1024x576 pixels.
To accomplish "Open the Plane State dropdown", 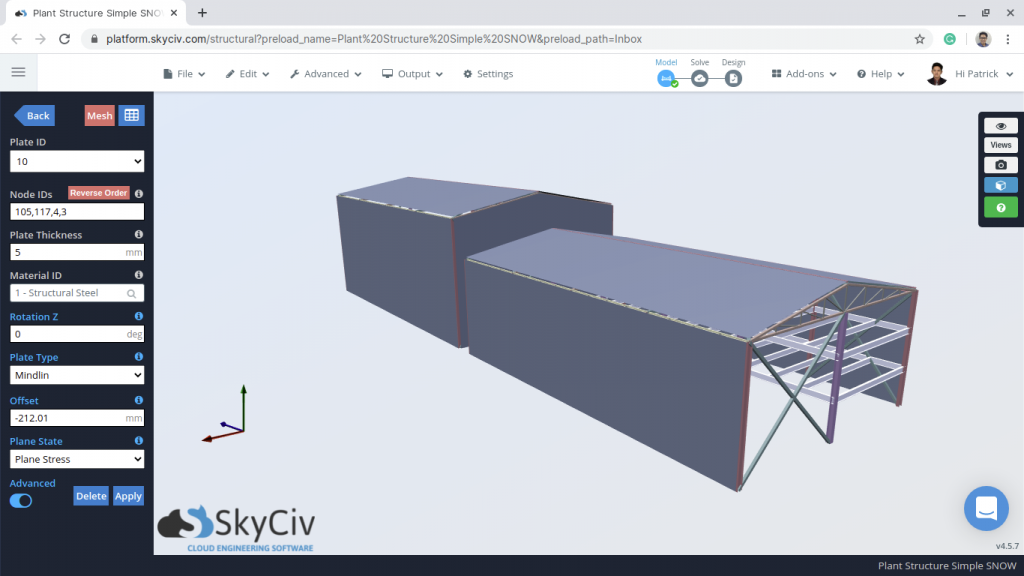I will point(77,459).
